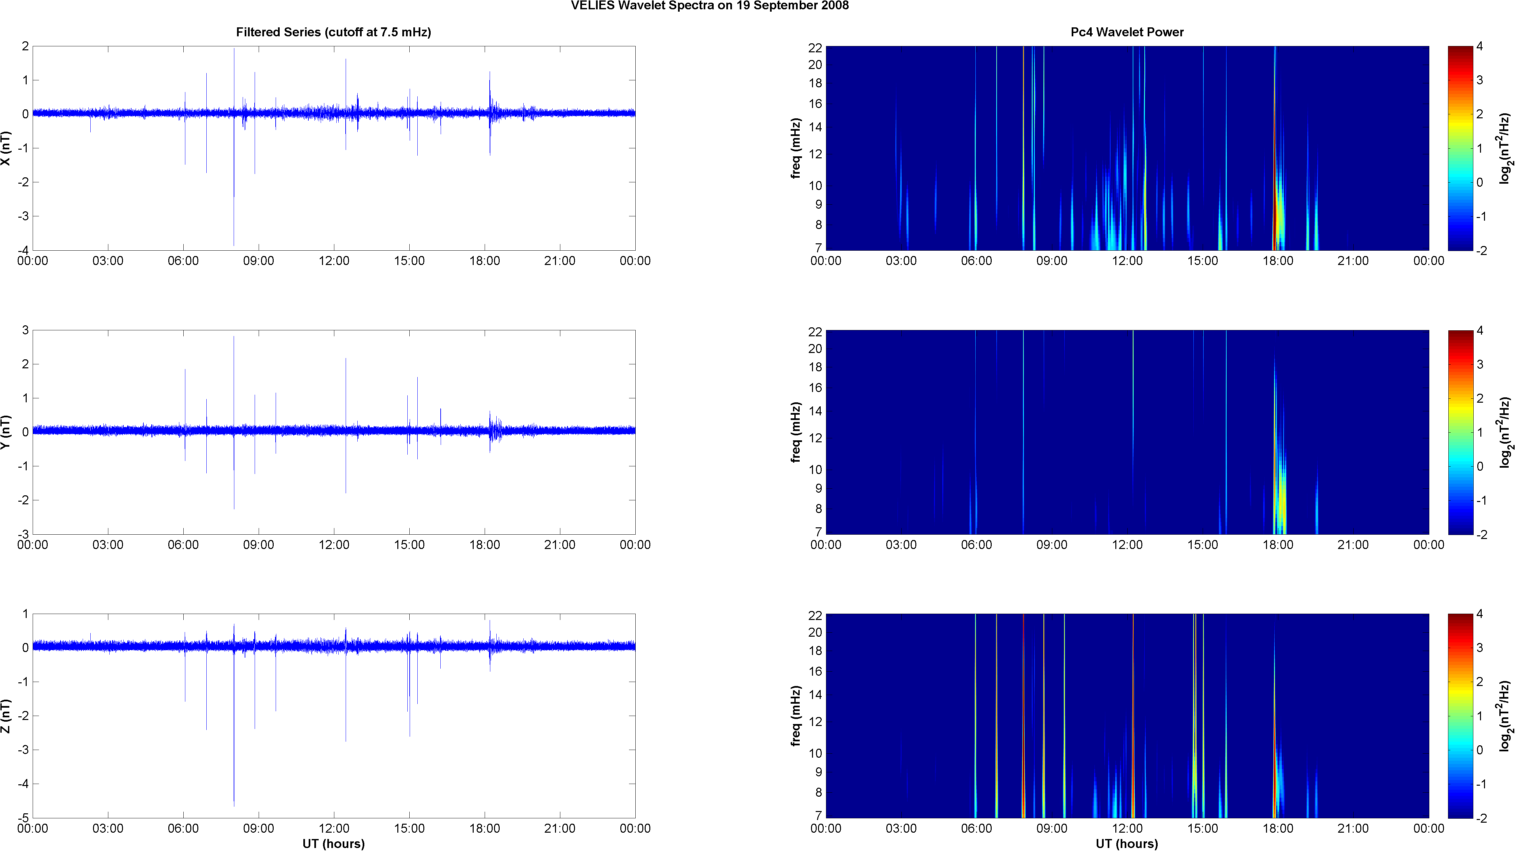Click the top wavelet plot's colorbar

click(x=1460, y=148)
